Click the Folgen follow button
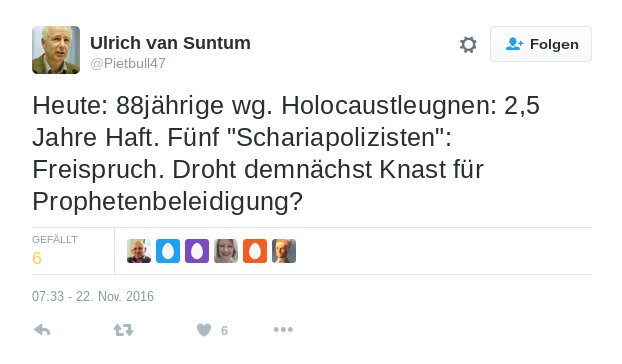The height and width of the screenshot is (364, 622). (x=541, y=44)
